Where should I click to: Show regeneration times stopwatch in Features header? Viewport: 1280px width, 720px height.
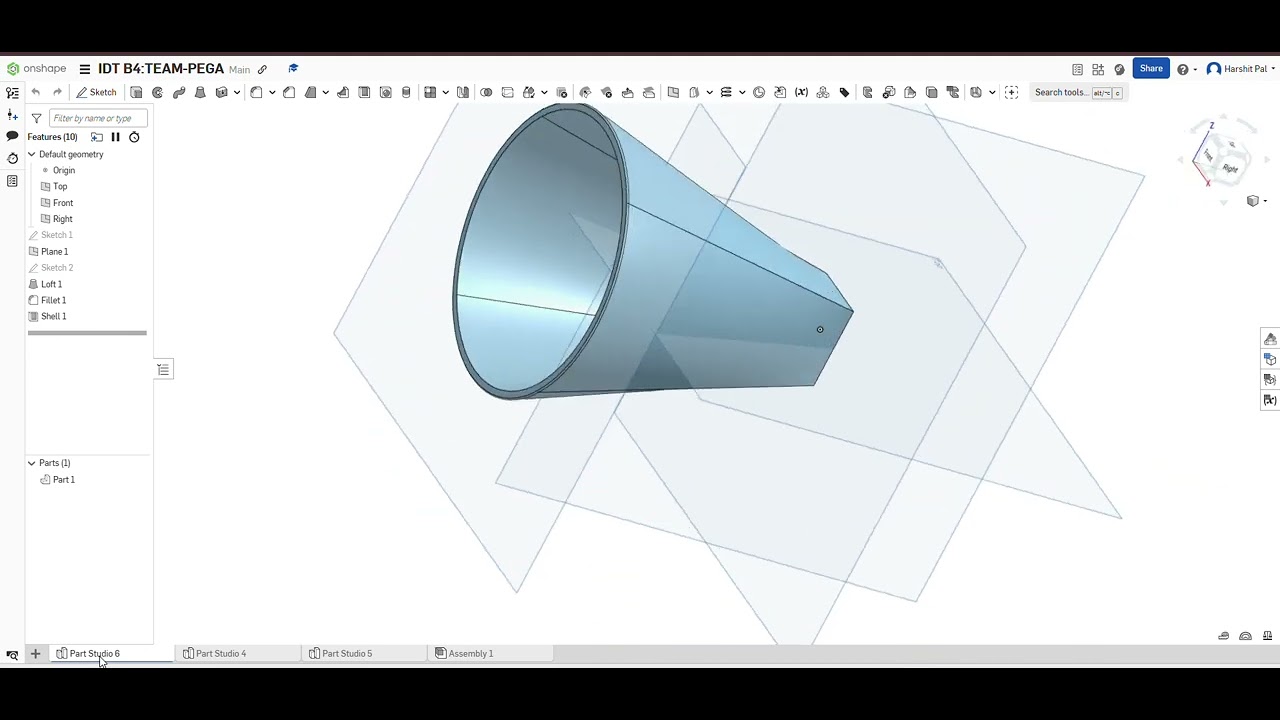(134, 137)
